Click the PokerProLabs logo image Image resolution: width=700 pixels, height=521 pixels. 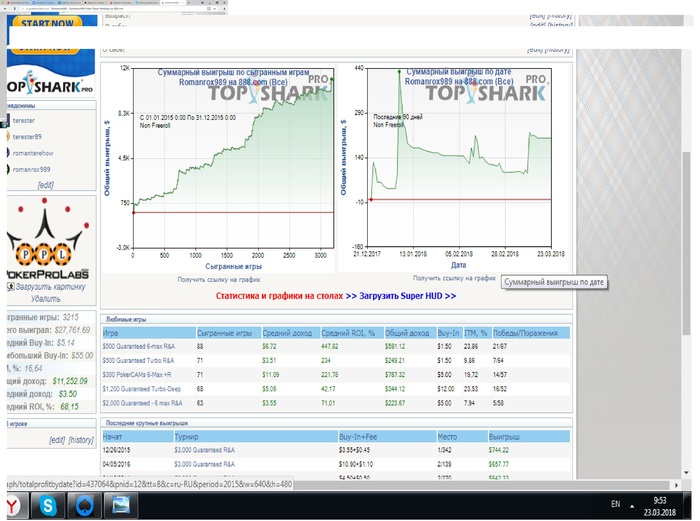48,239
